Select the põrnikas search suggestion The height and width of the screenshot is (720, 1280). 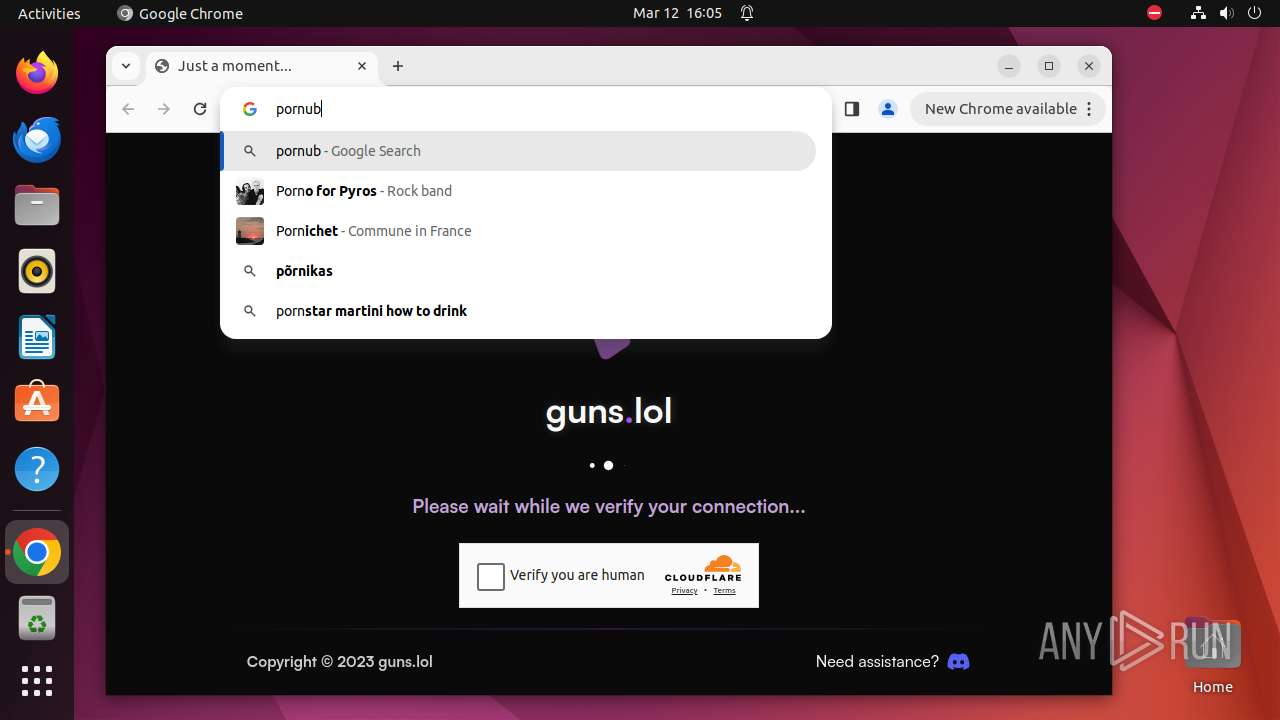point(518,271)
